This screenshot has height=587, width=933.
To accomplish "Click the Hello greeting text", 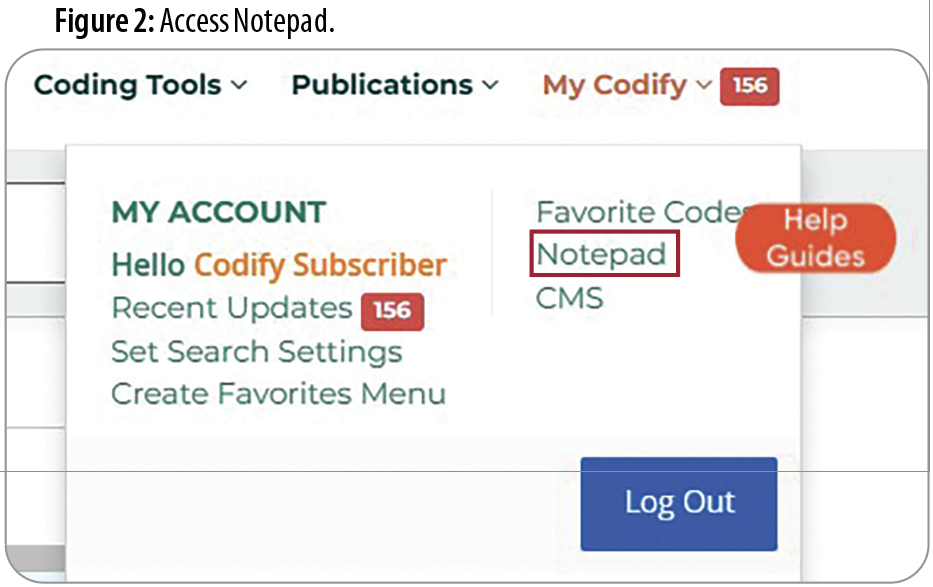I will click(x=148, y=265).
